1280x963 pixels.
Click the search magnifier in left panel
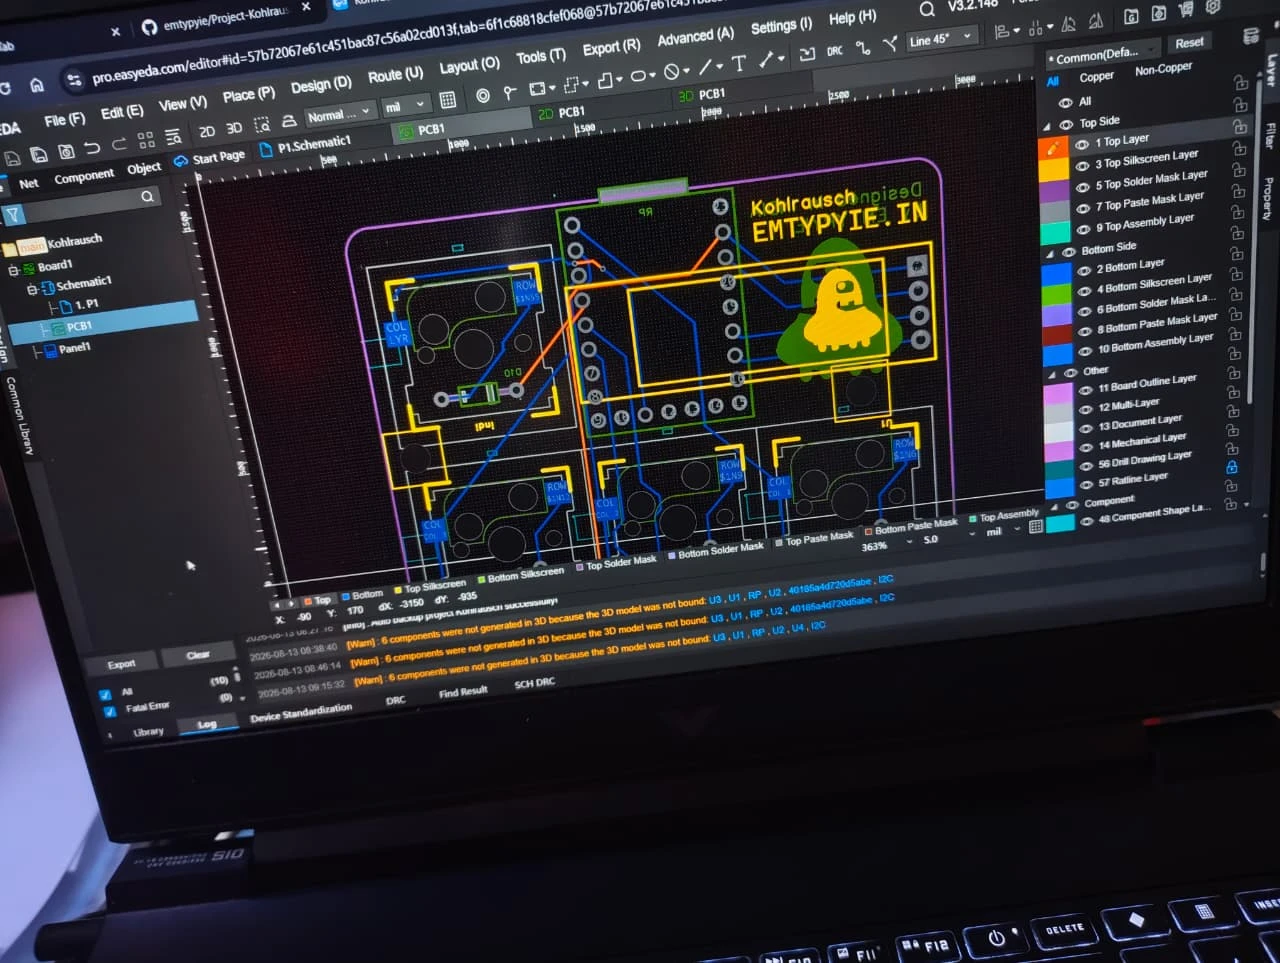147,197
